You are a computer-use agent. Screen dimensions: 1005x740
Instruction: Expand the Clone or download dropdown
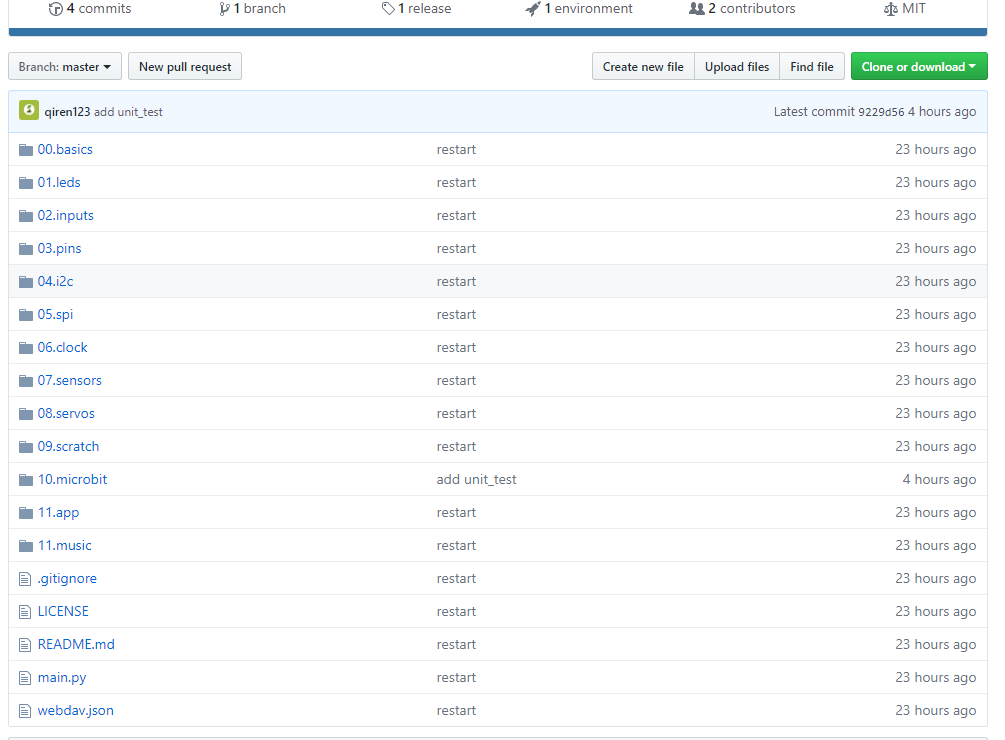(918, 67)
